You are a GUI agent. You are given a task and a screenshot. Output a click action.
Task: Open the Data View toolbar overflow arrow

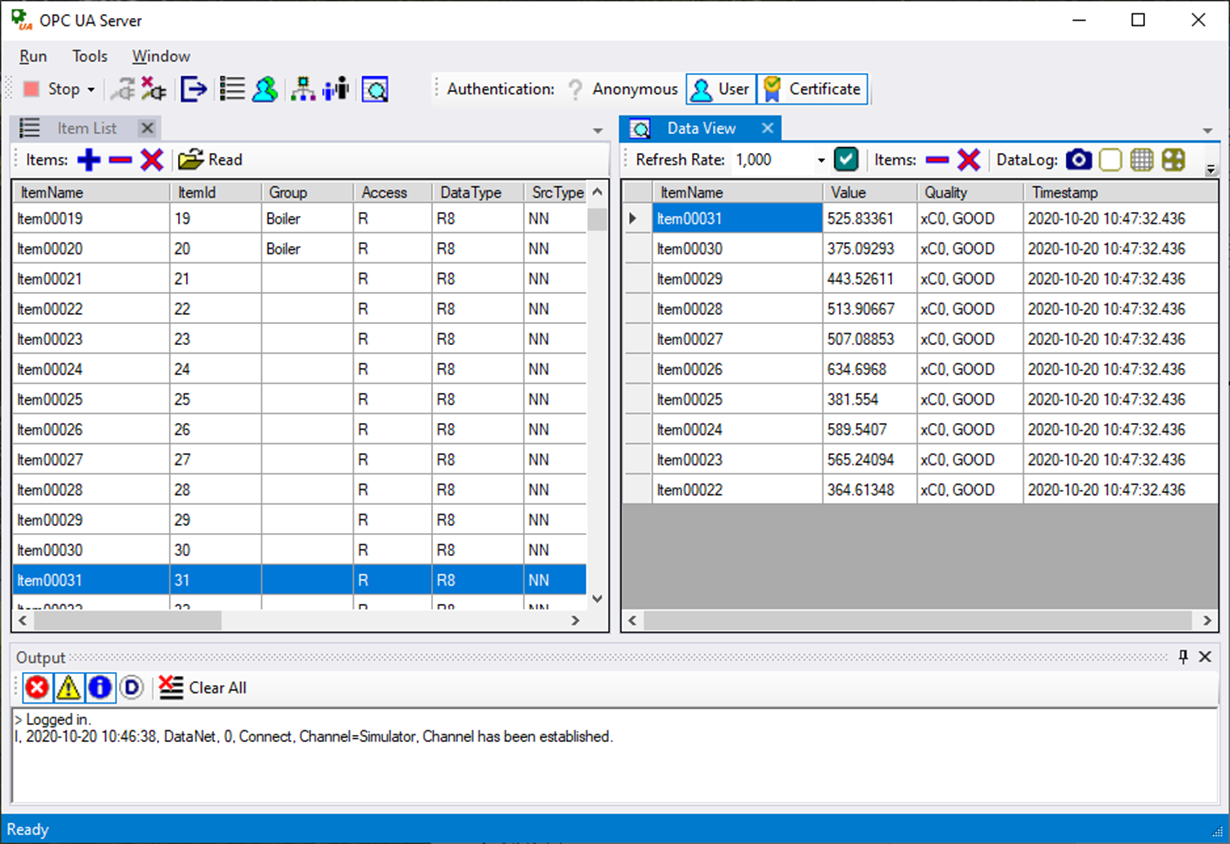[x=1211, y=170]
